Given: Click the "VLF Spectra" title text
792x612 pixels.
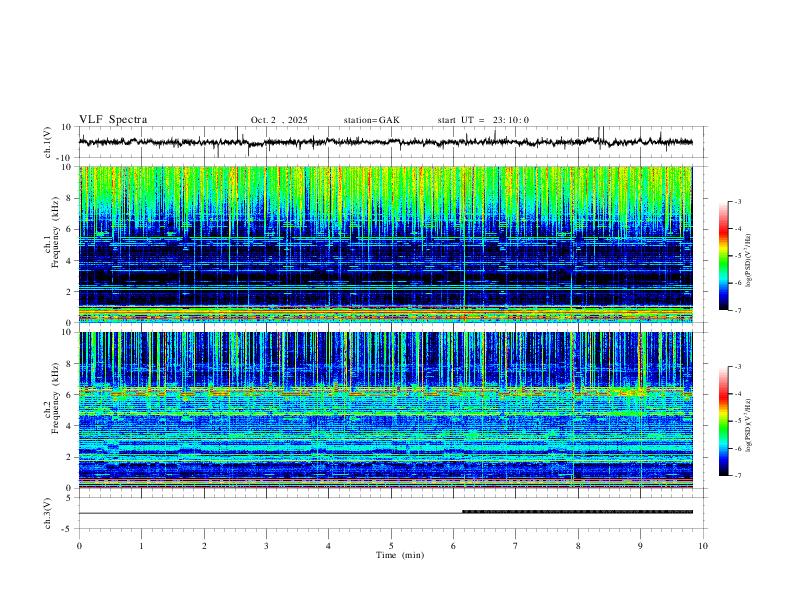Looking at the screenshot, I should click(x=113, y=120).
